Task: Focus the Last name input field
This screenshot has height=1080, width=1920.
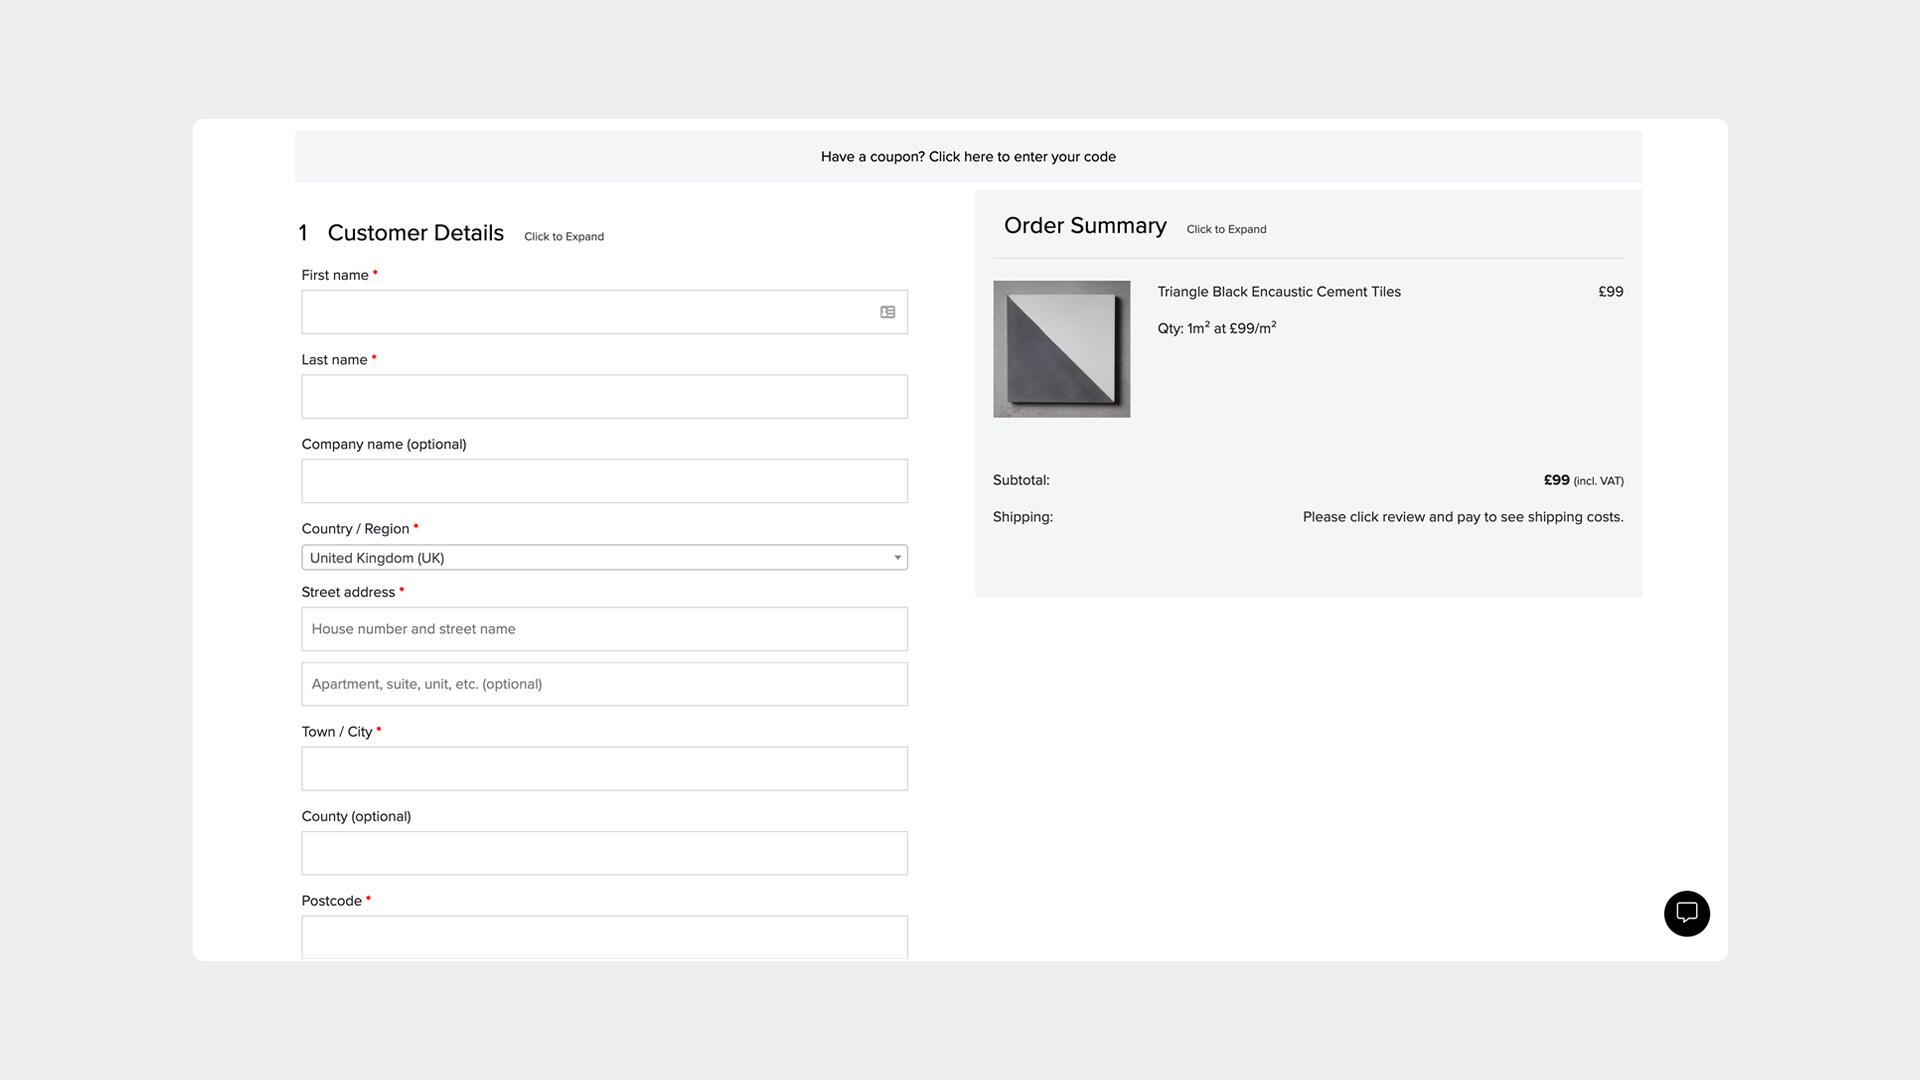Action: pyautogui.click(x=604, y=397)
